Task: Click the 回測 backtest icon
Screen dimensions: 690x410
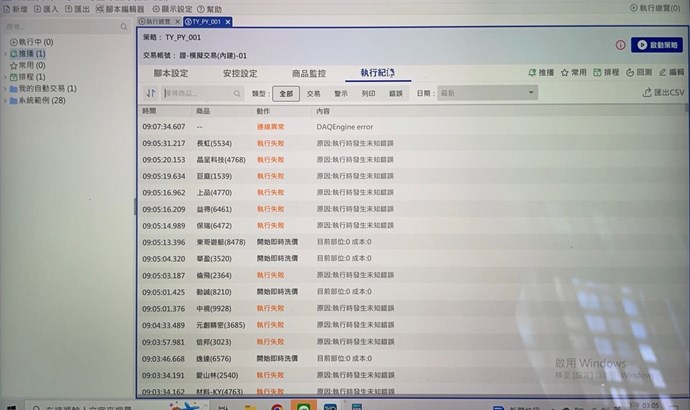Action: (x=639, y=73)
